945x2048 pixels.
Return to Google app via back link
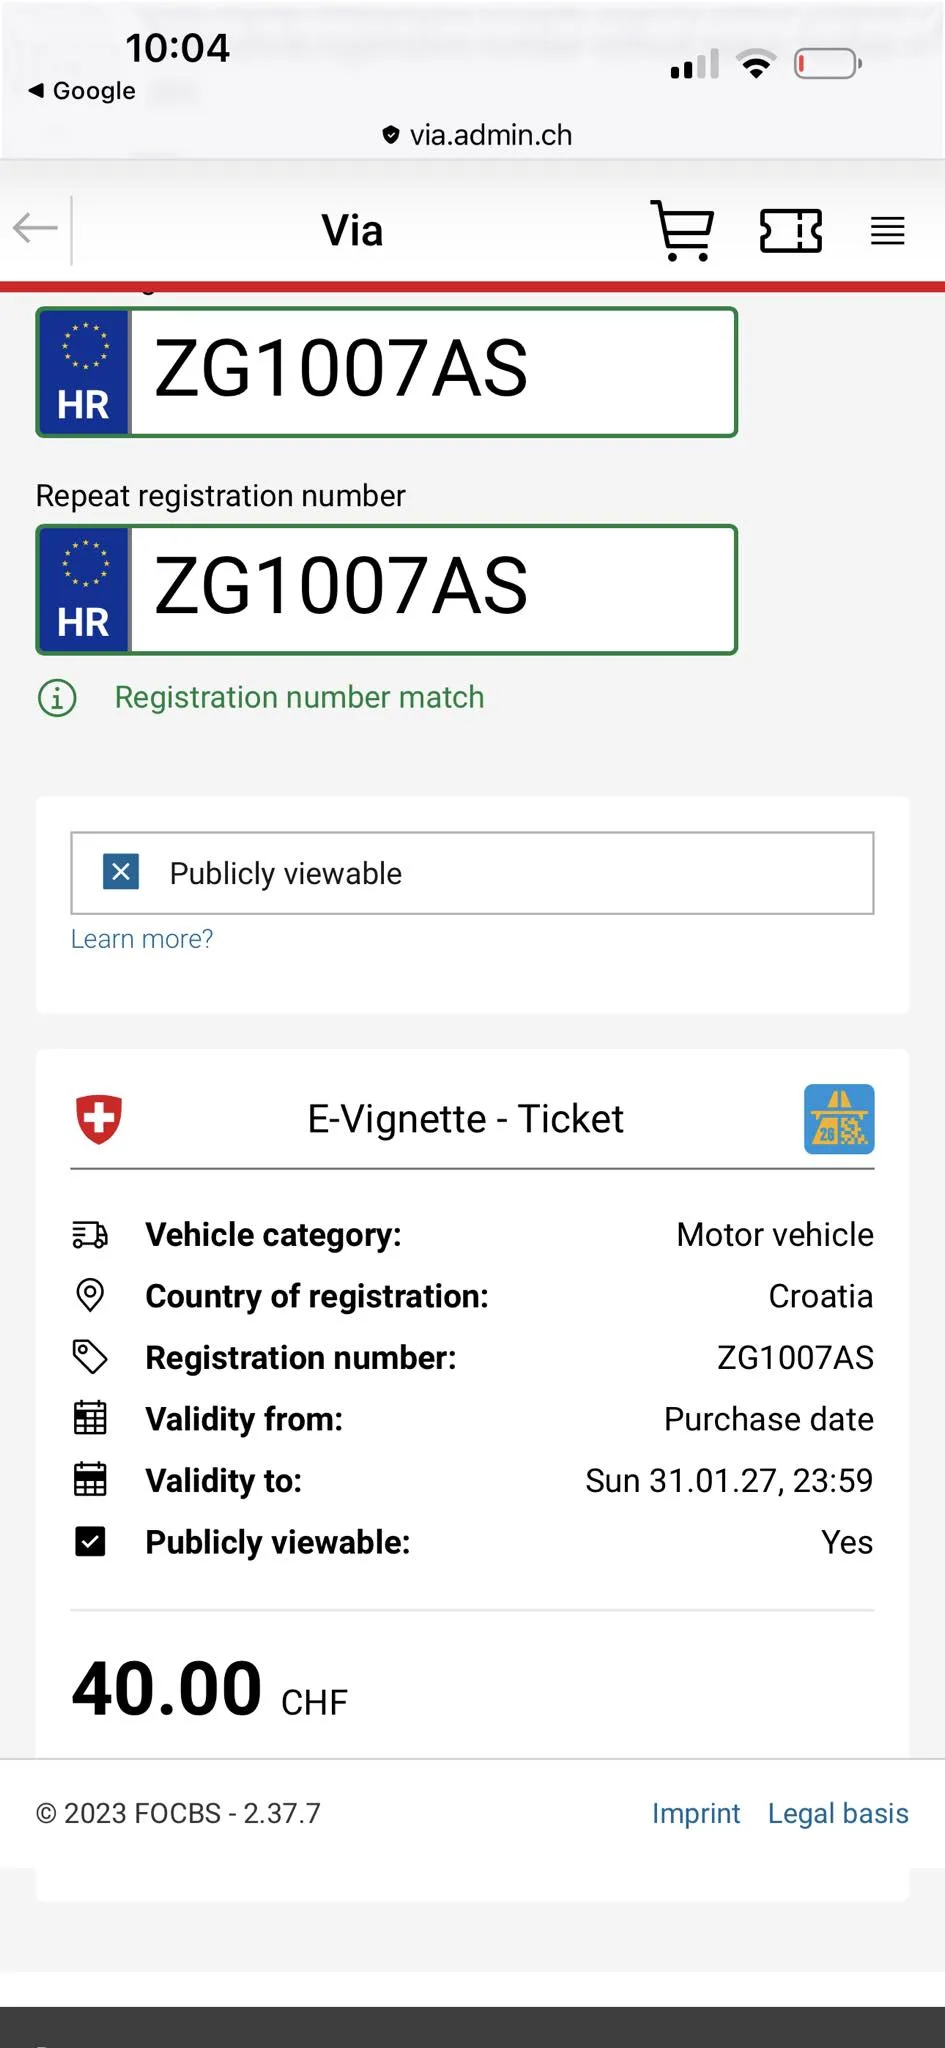point(82,91)
